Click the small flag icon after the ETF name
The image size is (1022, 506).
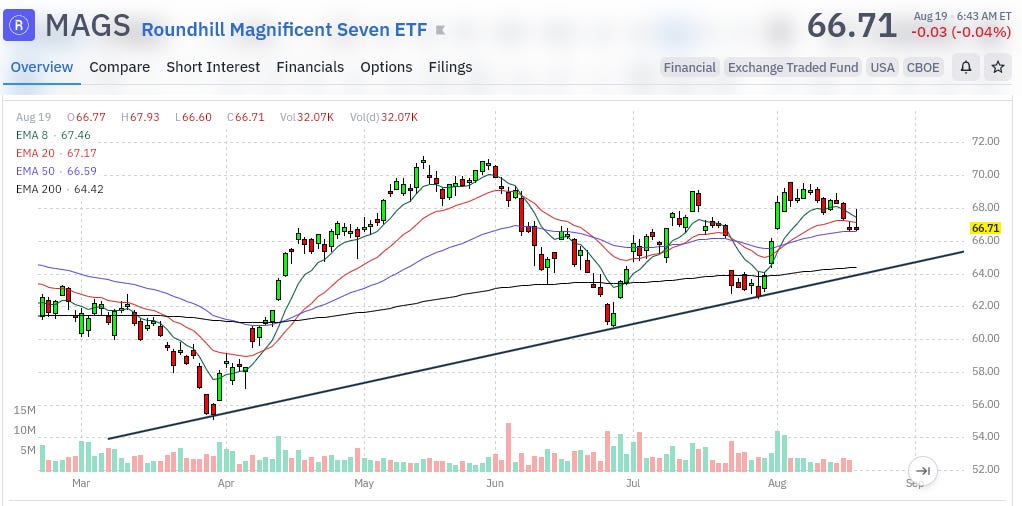pos(441,29)
